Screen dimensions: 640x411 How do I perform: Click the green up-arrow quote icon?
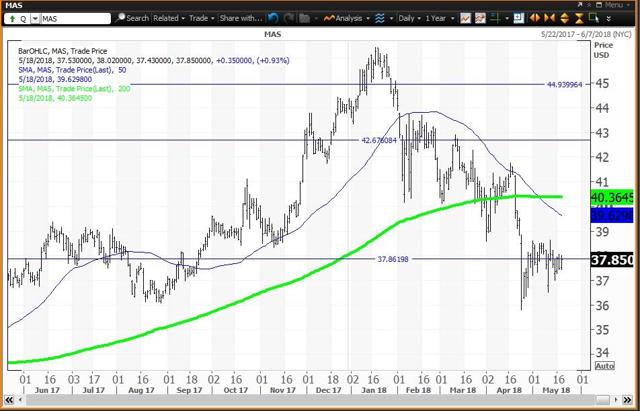[12, 19]
